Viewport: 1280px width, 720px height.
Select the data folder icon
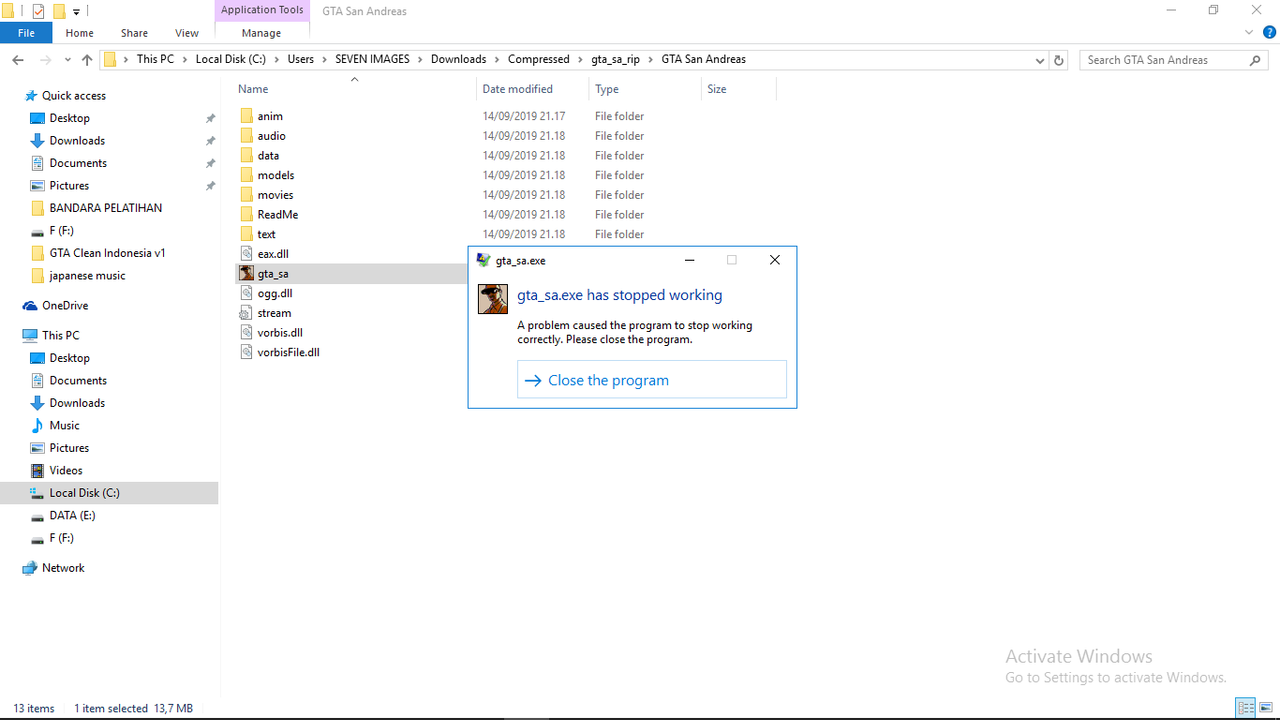click(x=247, y=155)
